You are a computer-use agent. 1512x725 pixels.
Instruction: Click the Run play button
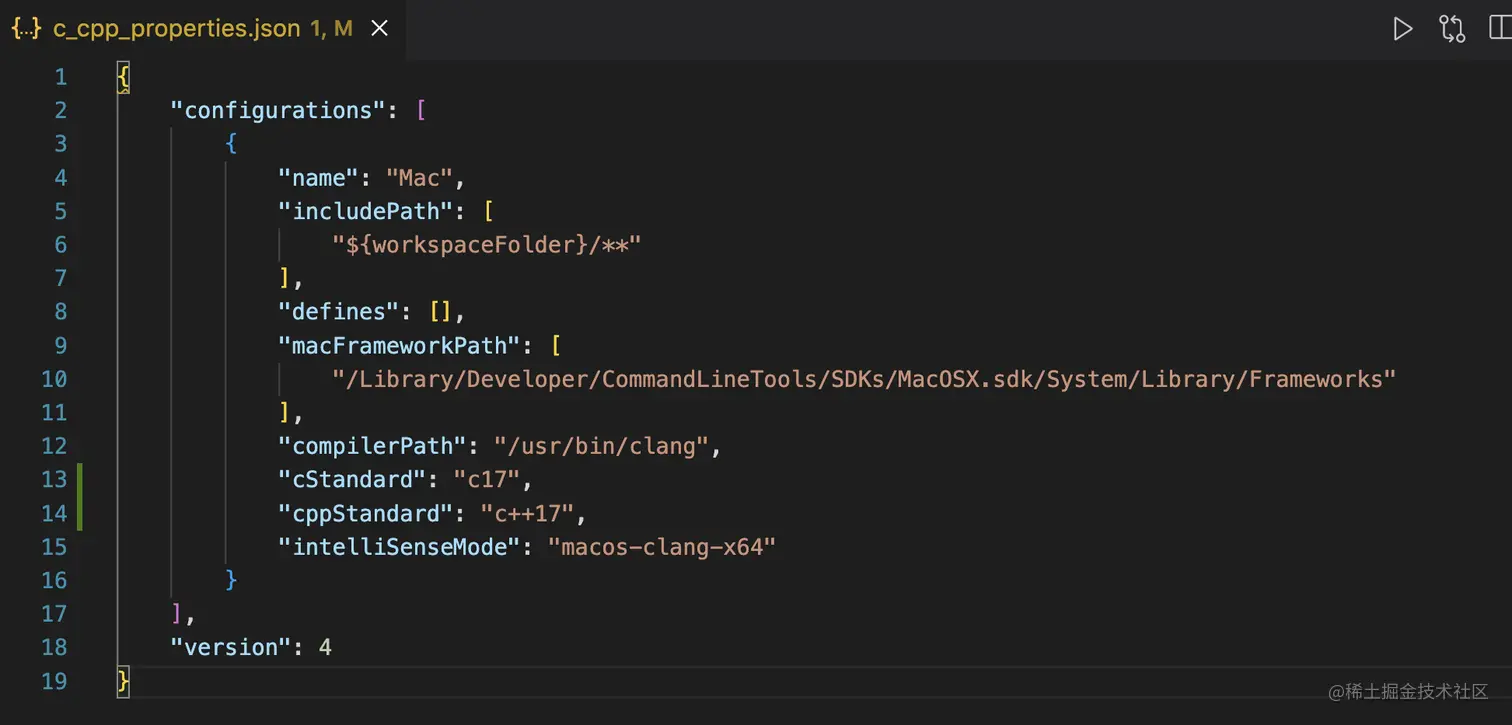click(1403, 29)
